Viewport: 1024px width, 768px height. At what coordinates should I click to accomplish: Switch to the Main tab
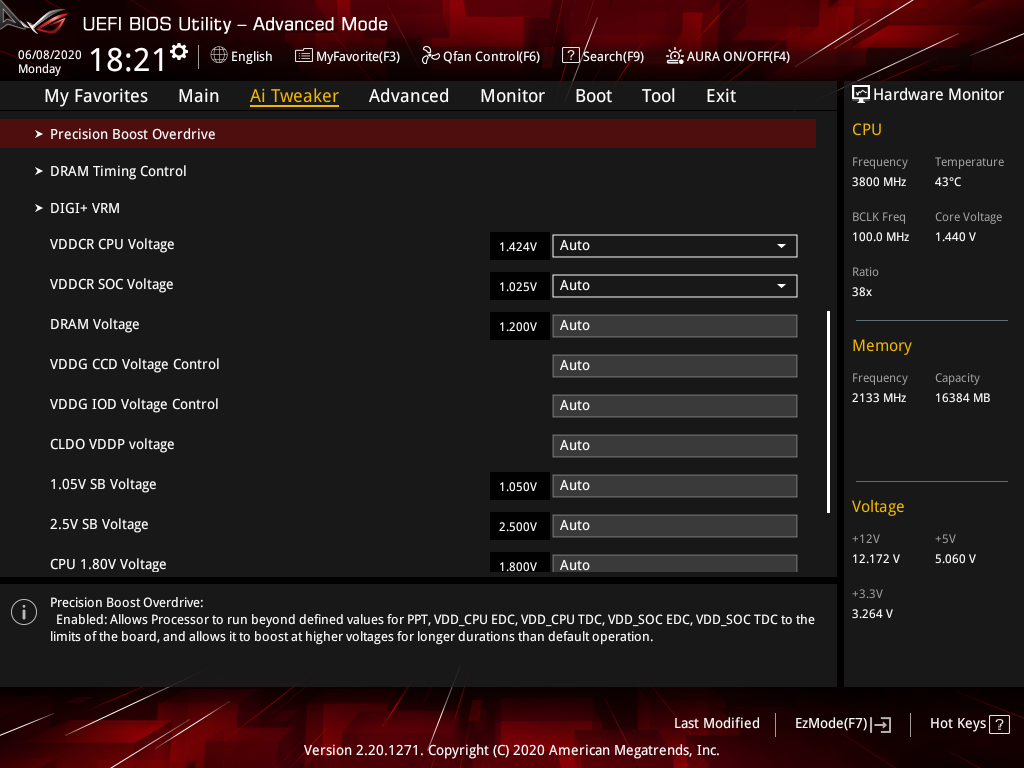tap(199, 96)
